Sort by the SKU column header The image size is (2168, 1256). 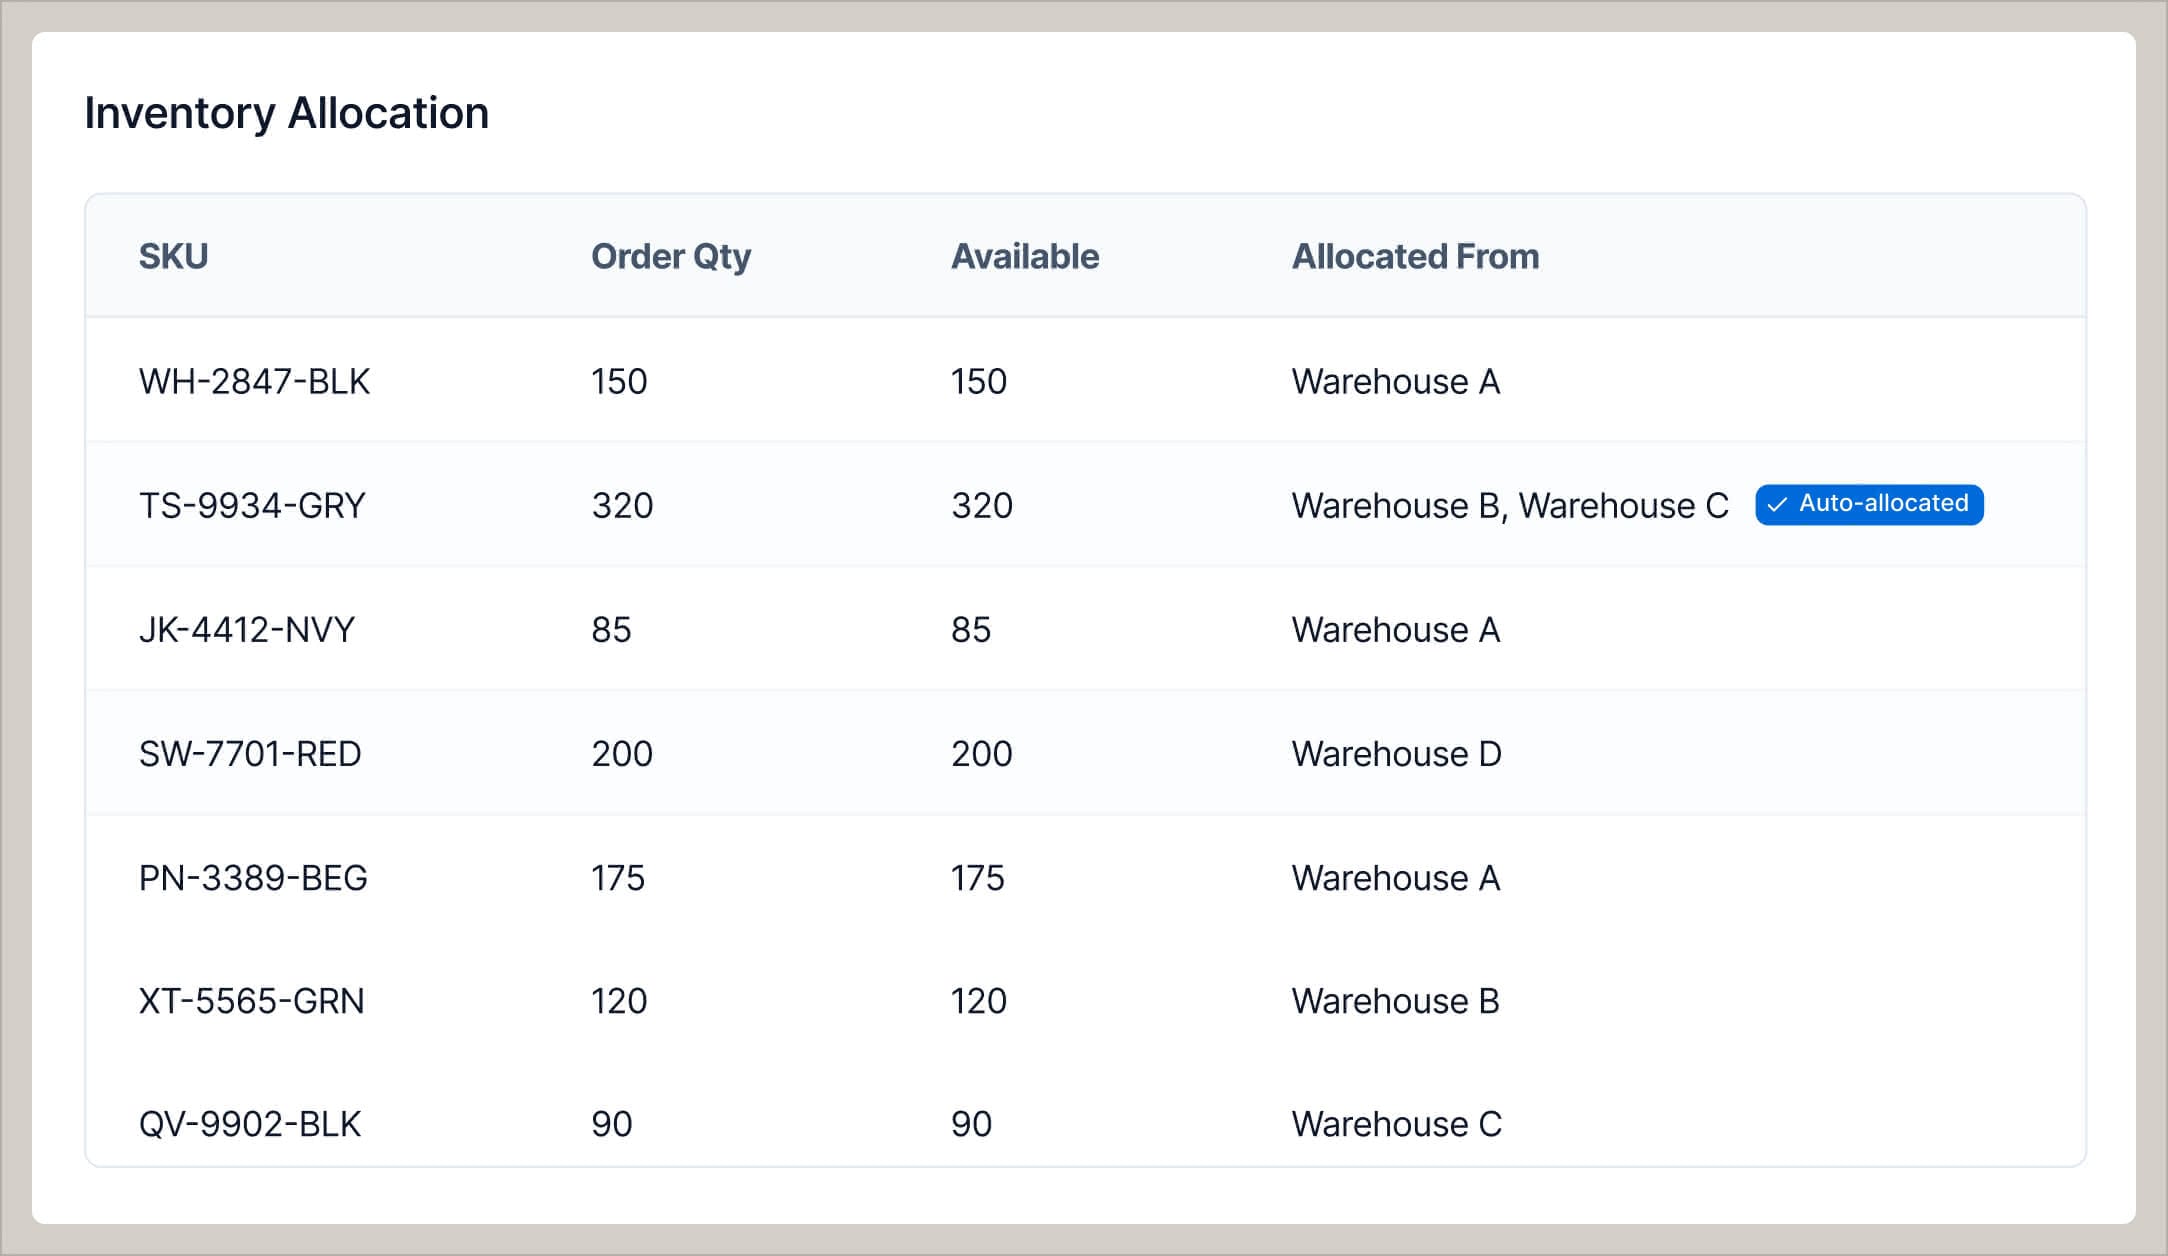point(172,256)
